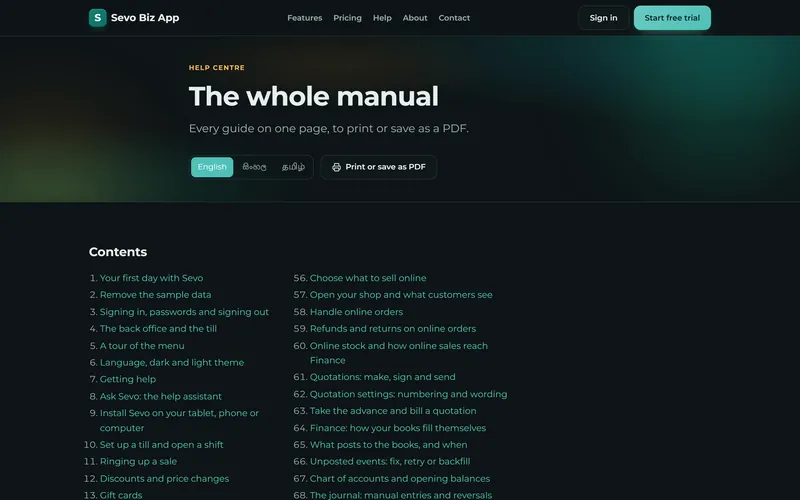This screenshot has width=800, height=500.
Task: Open the Contact page
Action: pyautogui.click(x=454, y=18)
